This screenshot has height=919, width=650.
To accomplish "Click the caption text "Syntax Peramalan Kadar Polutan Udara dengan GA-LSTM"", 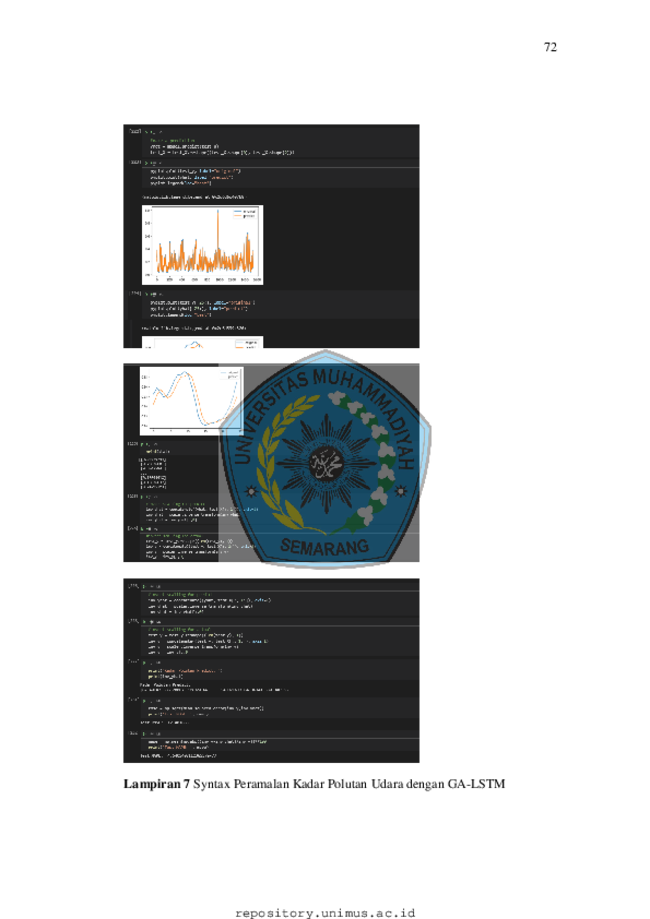I will click(x=349, y=784).
